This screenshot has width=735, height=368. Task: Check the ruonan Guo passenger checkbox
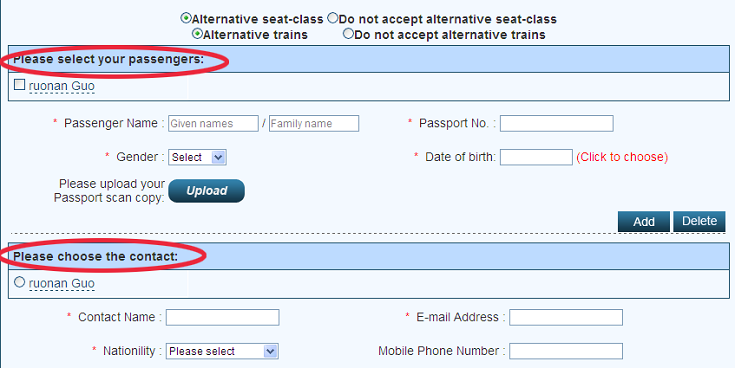pyautogui.click(x=19, y=85)
